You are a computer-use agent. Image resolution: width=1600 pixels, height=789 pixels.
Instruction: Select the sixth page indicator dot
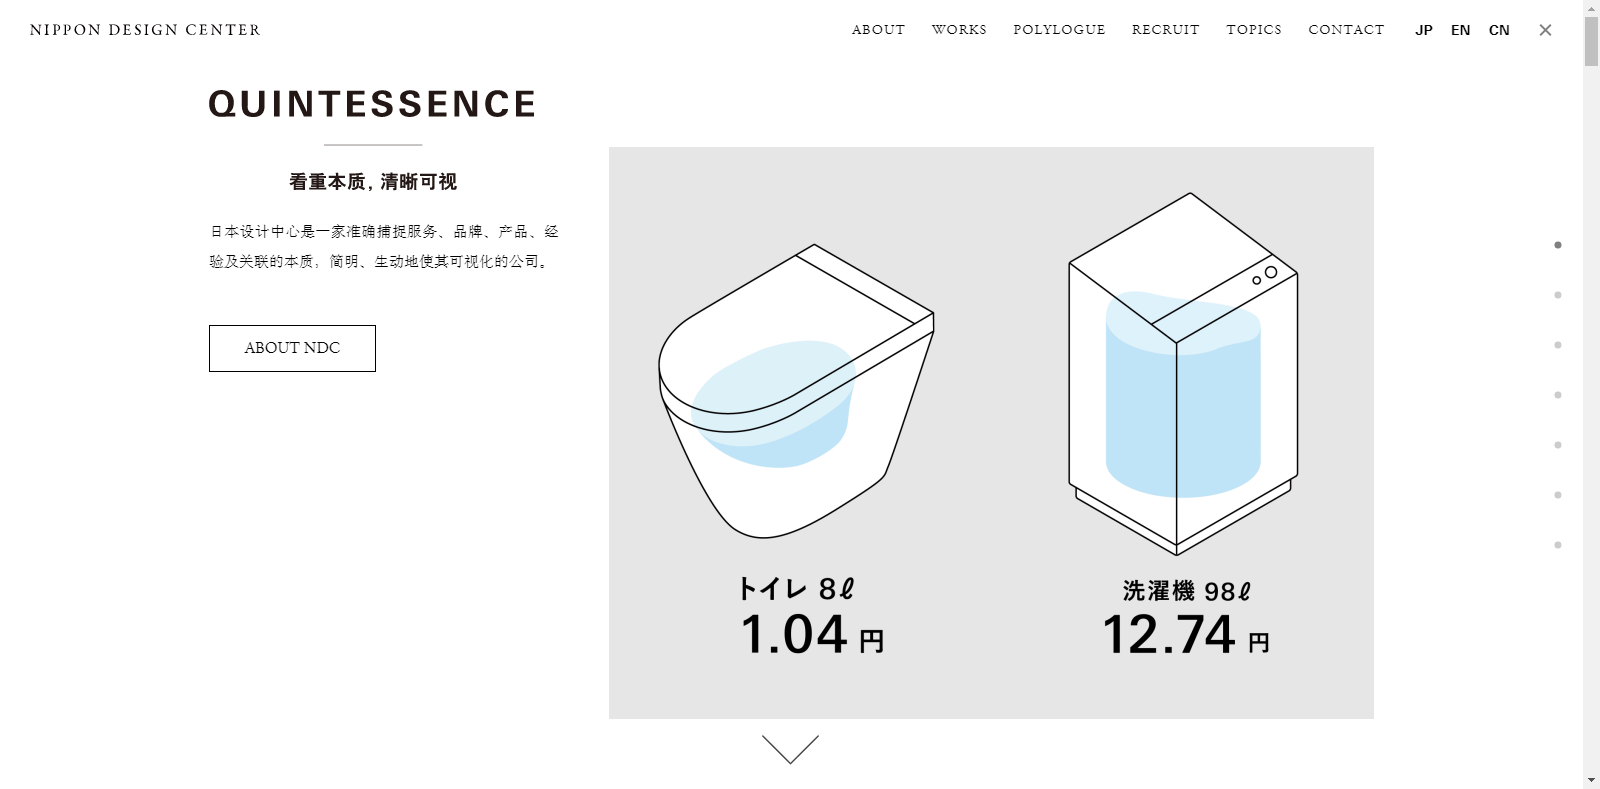[x=1558, y=495]
